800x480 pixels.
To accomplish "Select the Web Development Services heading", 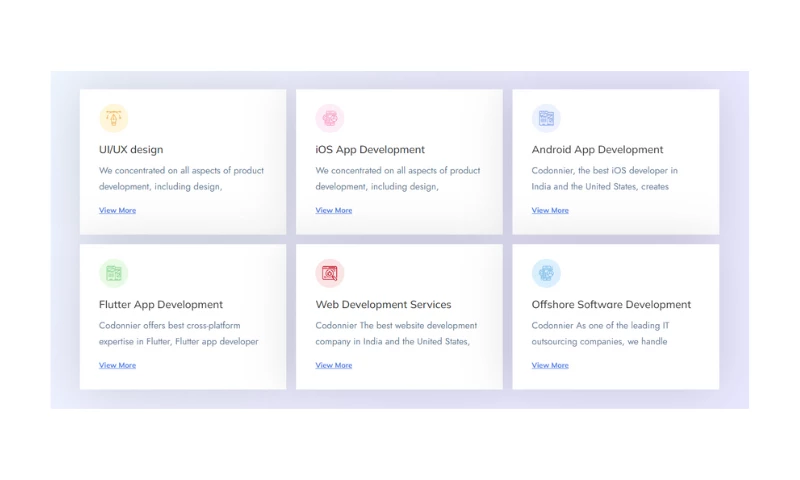I will point(383,305).
